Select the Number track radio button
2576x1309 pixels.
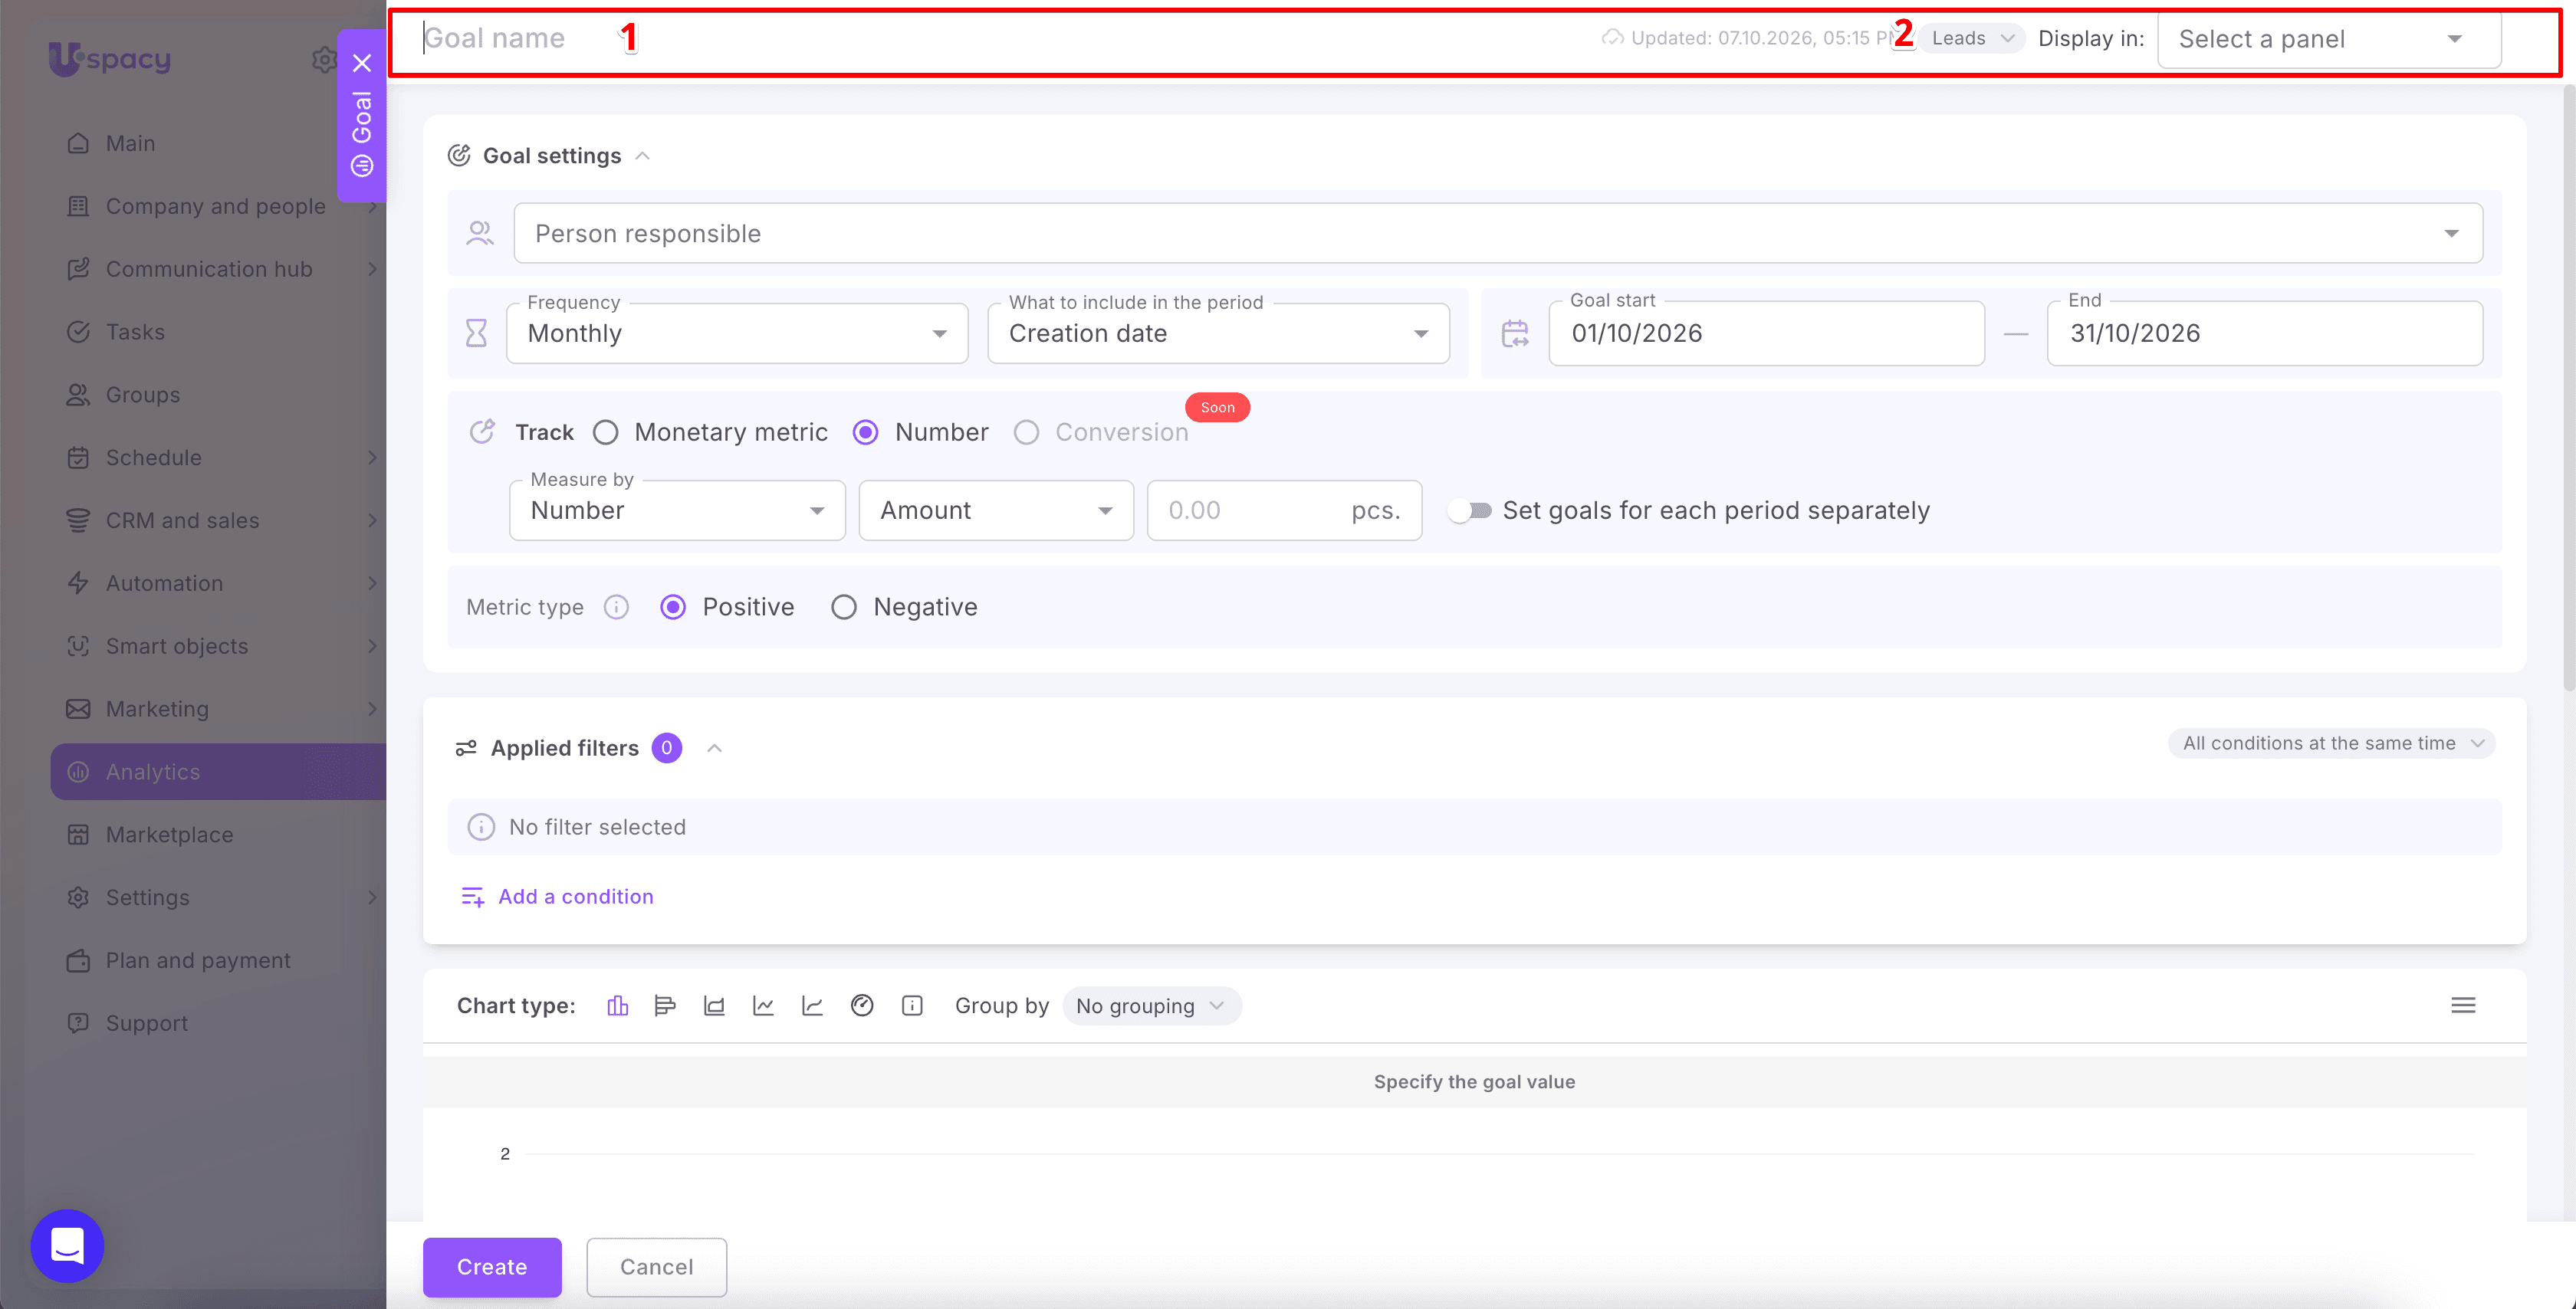pyautogui.click(x=866, y=432)
